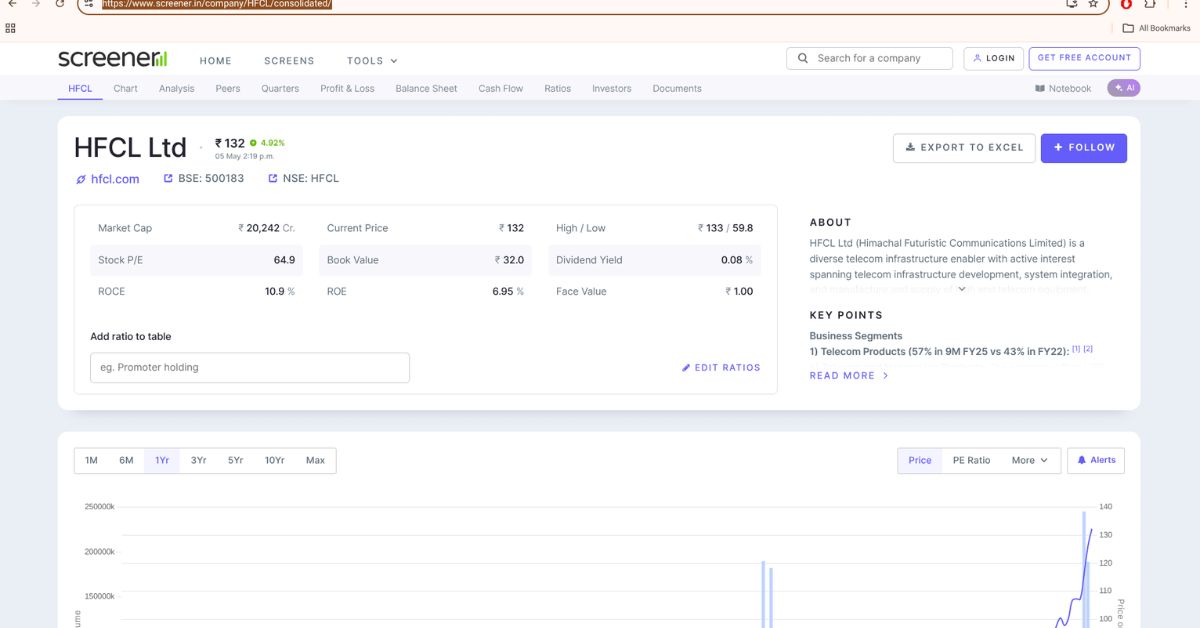Select the Max chart range
This screenshot has width=1200, height=628.
315,460
